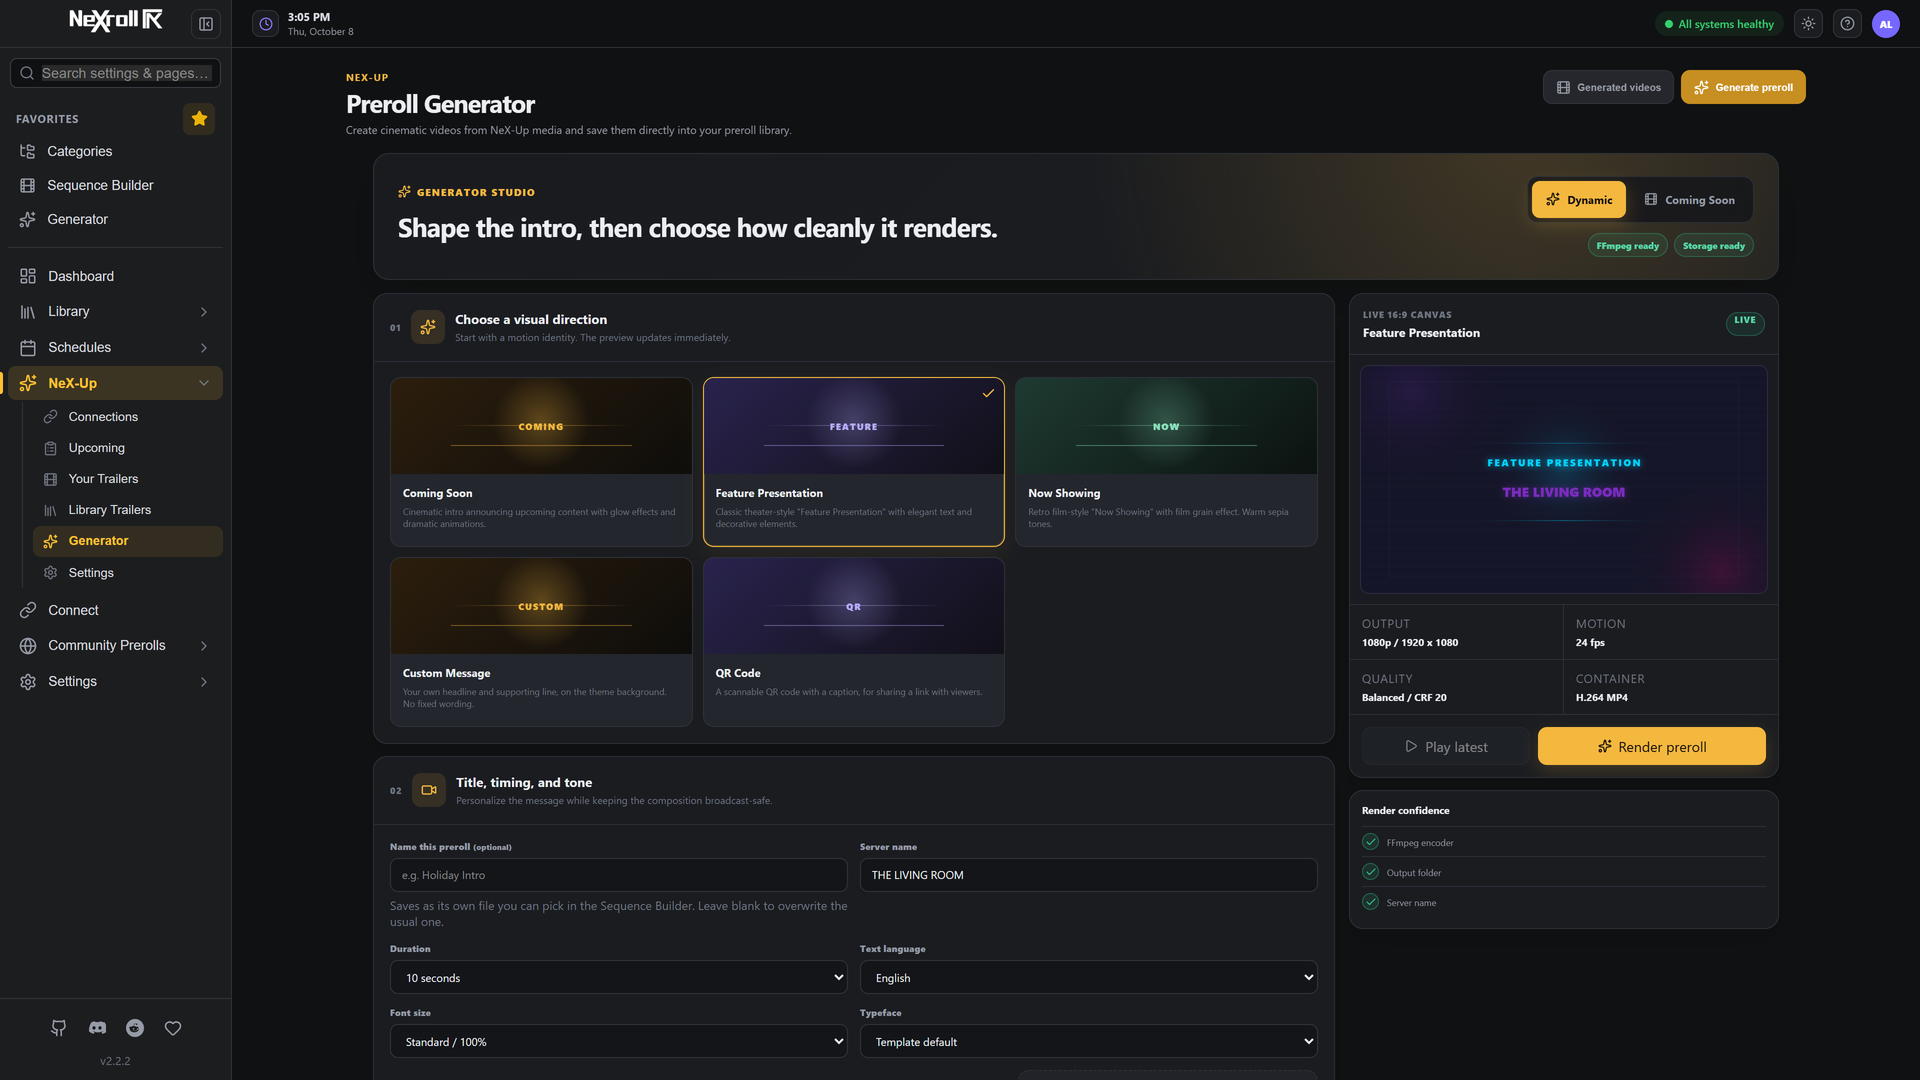Click the Community Prerolls globe icon

click(28, 646)
